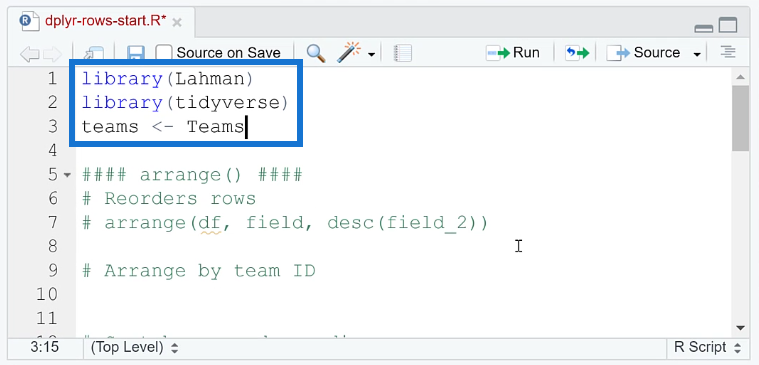Place cursor on library(Lahman) line

tap(167, 78)
